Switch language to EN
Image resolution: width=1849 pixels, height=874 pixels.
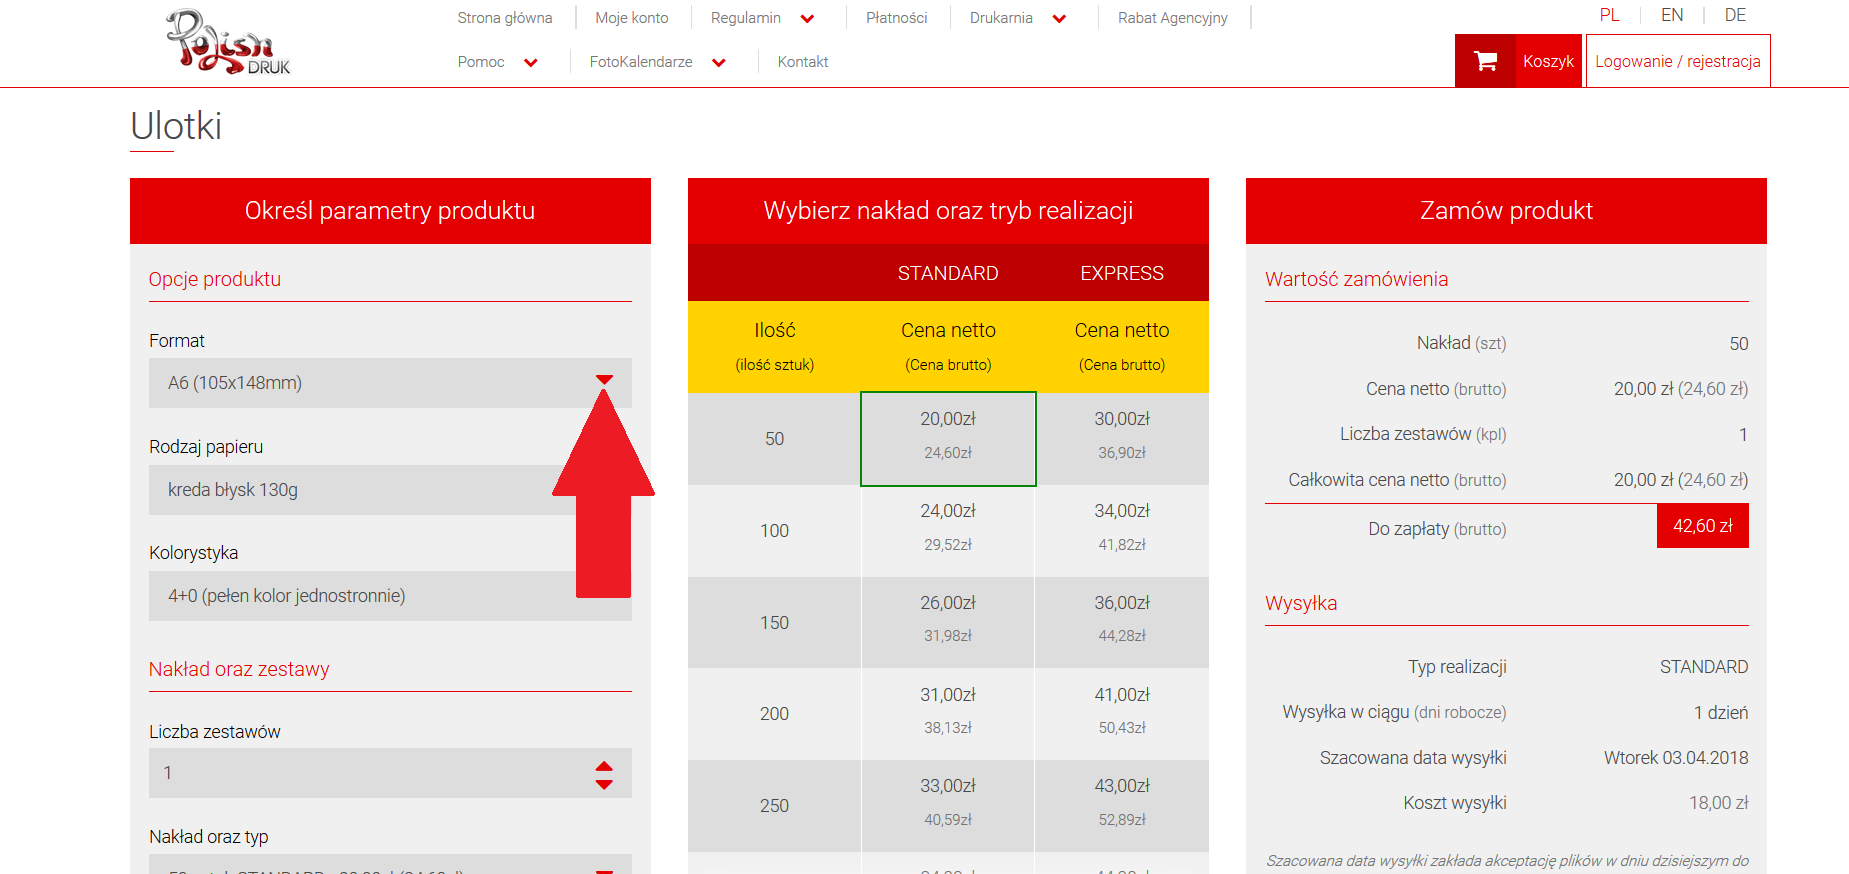1671,15
